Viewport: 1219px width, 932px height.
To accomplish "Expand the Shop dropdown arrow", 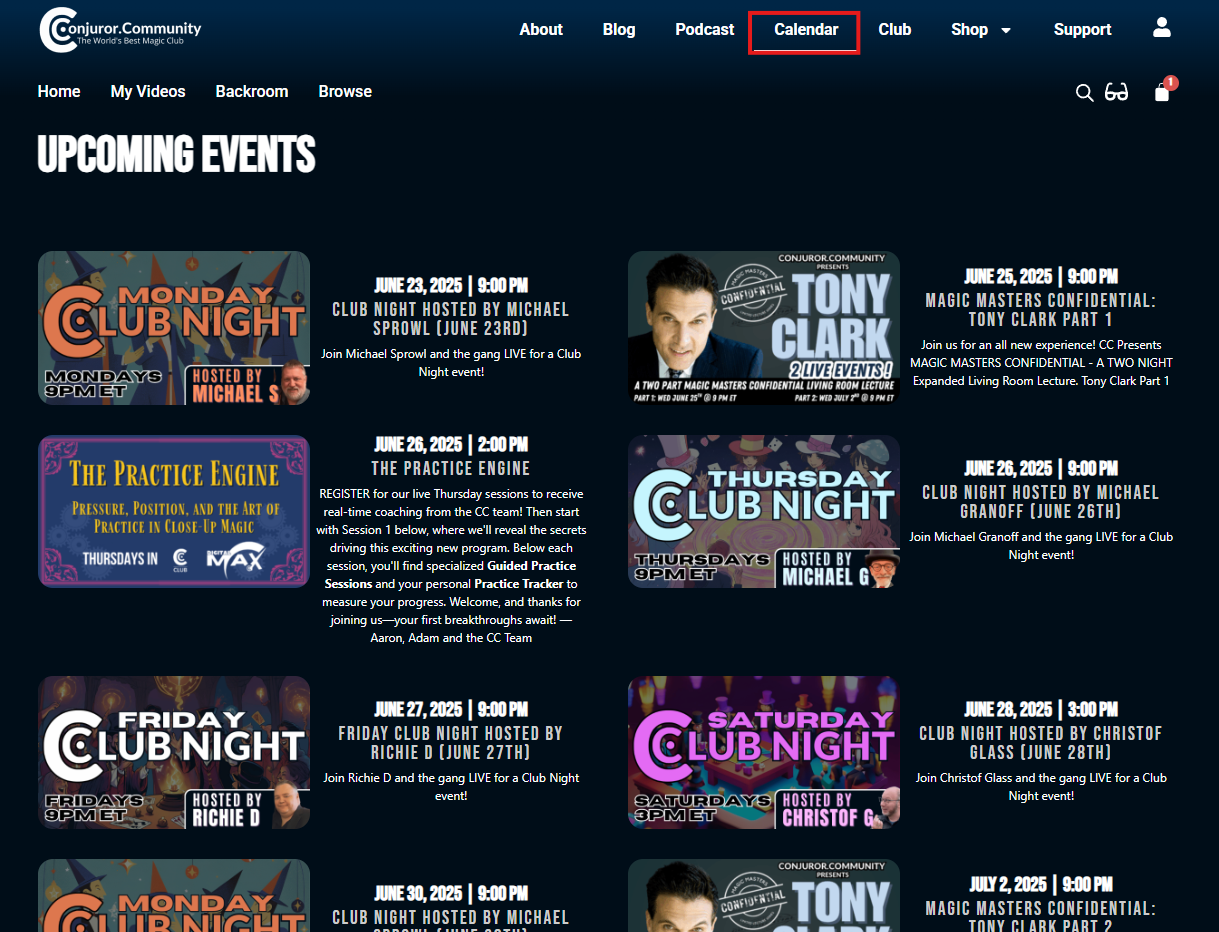I will (1006, 30).
